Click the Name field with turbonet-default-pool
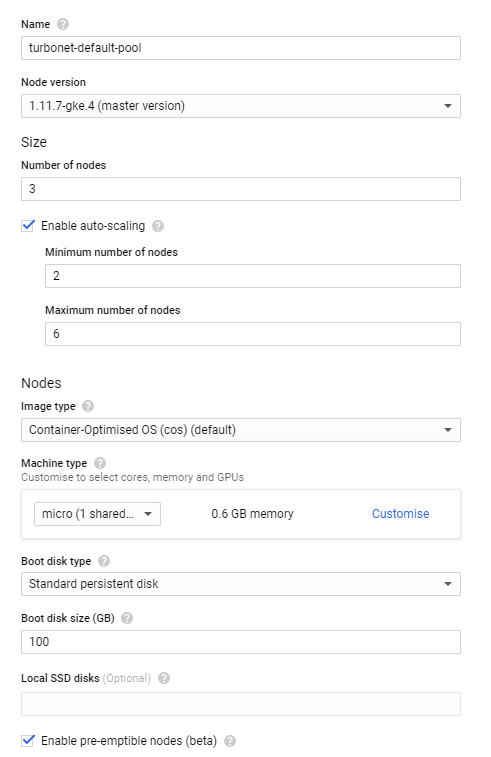The height and width of the screenshot is (757, 491). 241,48
